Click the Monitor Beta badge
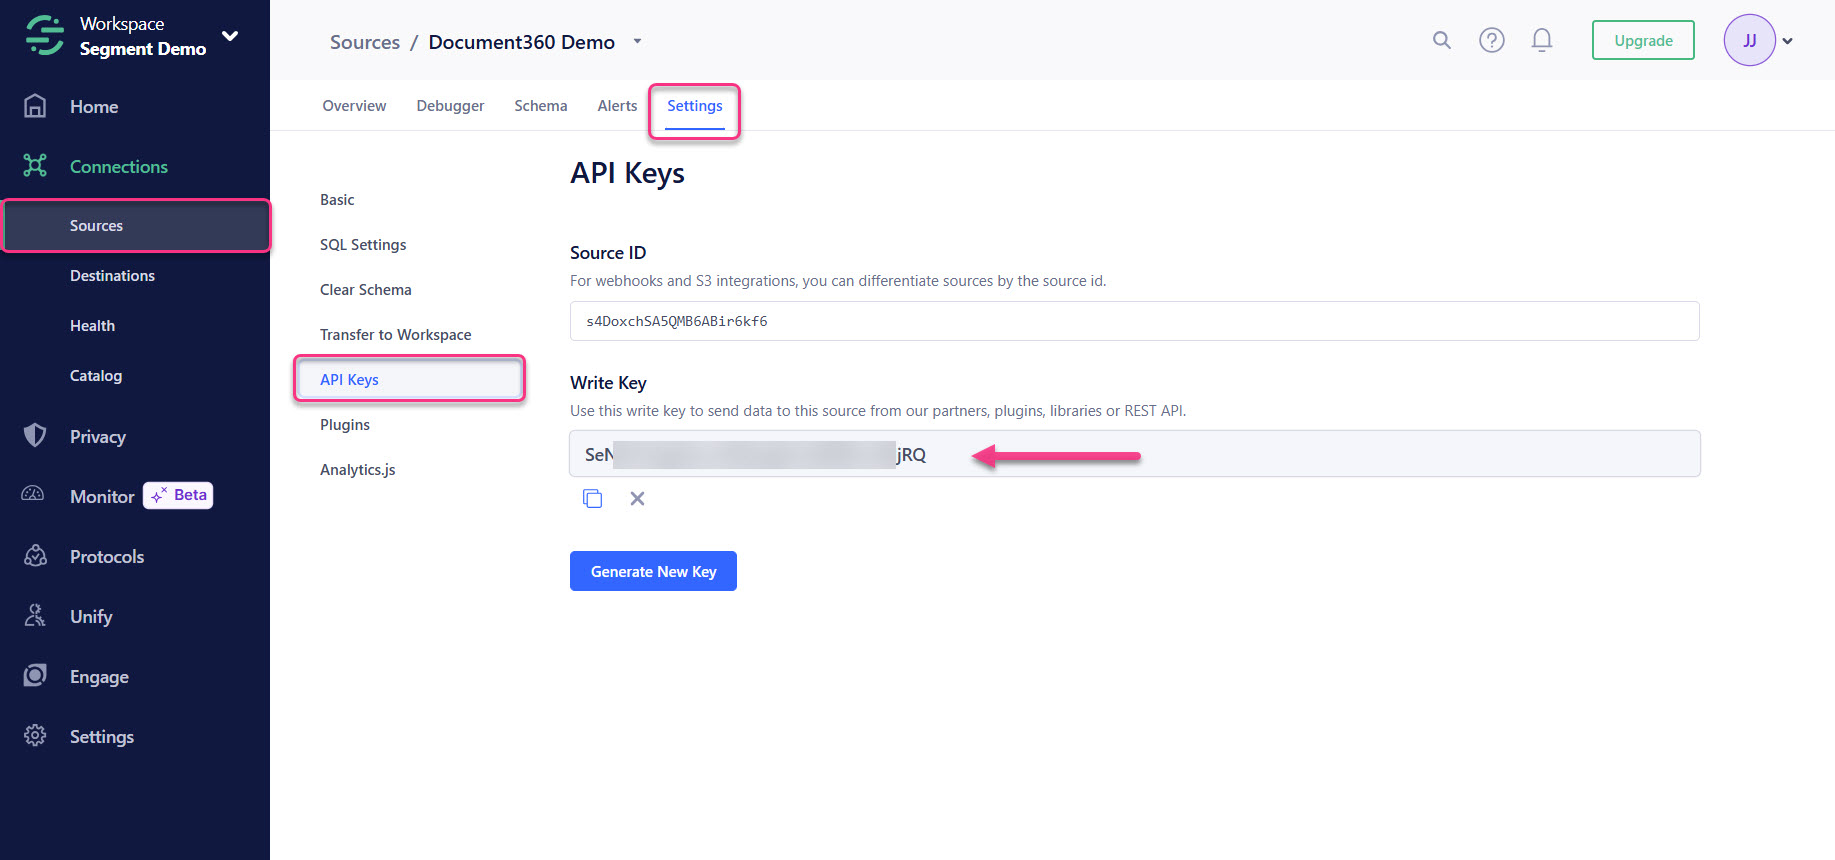Viewport: 1835px width, 860px height. (x=178, y=495)
